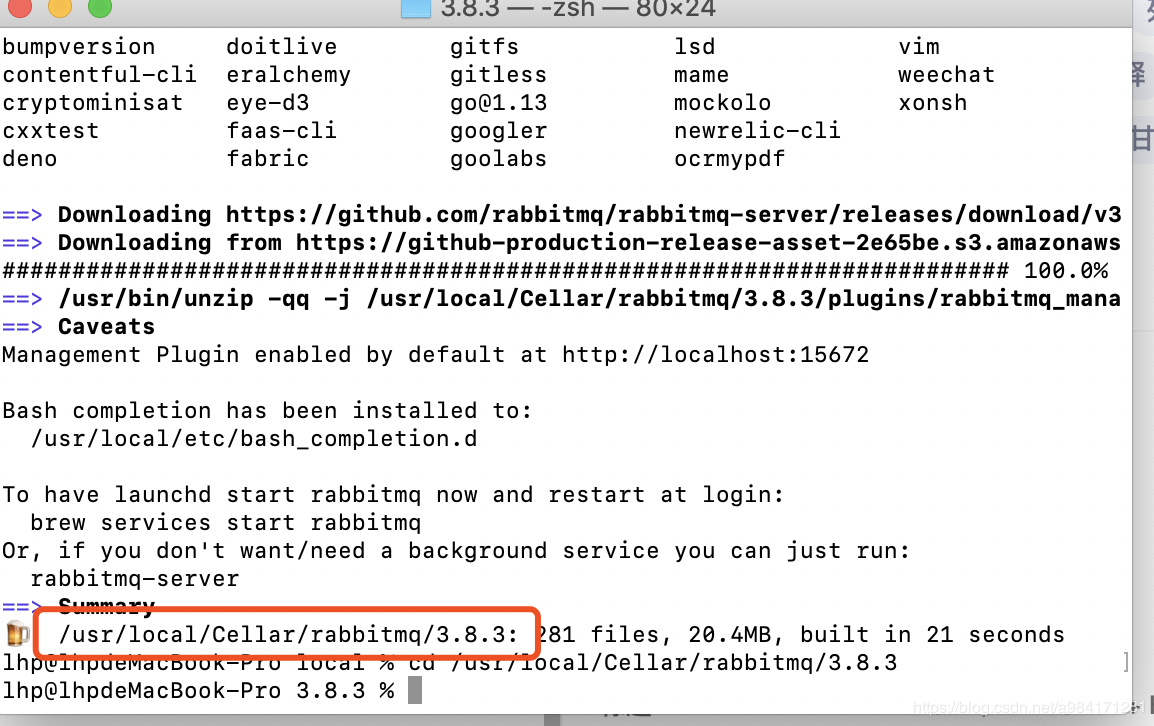Click the last prompt 'lhp@lhpdeMacBook-Pro 3.8.3 %'

(x=198, y=691)
